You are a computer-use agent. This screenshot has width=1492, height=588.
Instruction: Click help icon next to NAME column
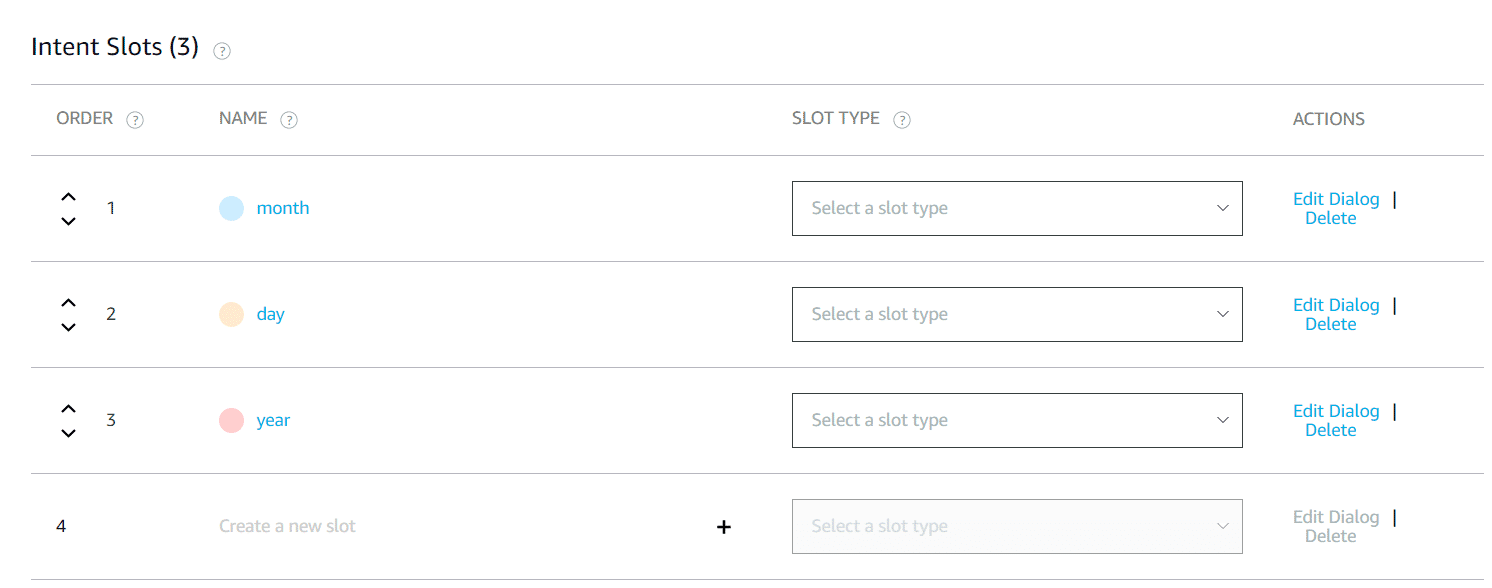pyautogui.click(x=289, y=120)
